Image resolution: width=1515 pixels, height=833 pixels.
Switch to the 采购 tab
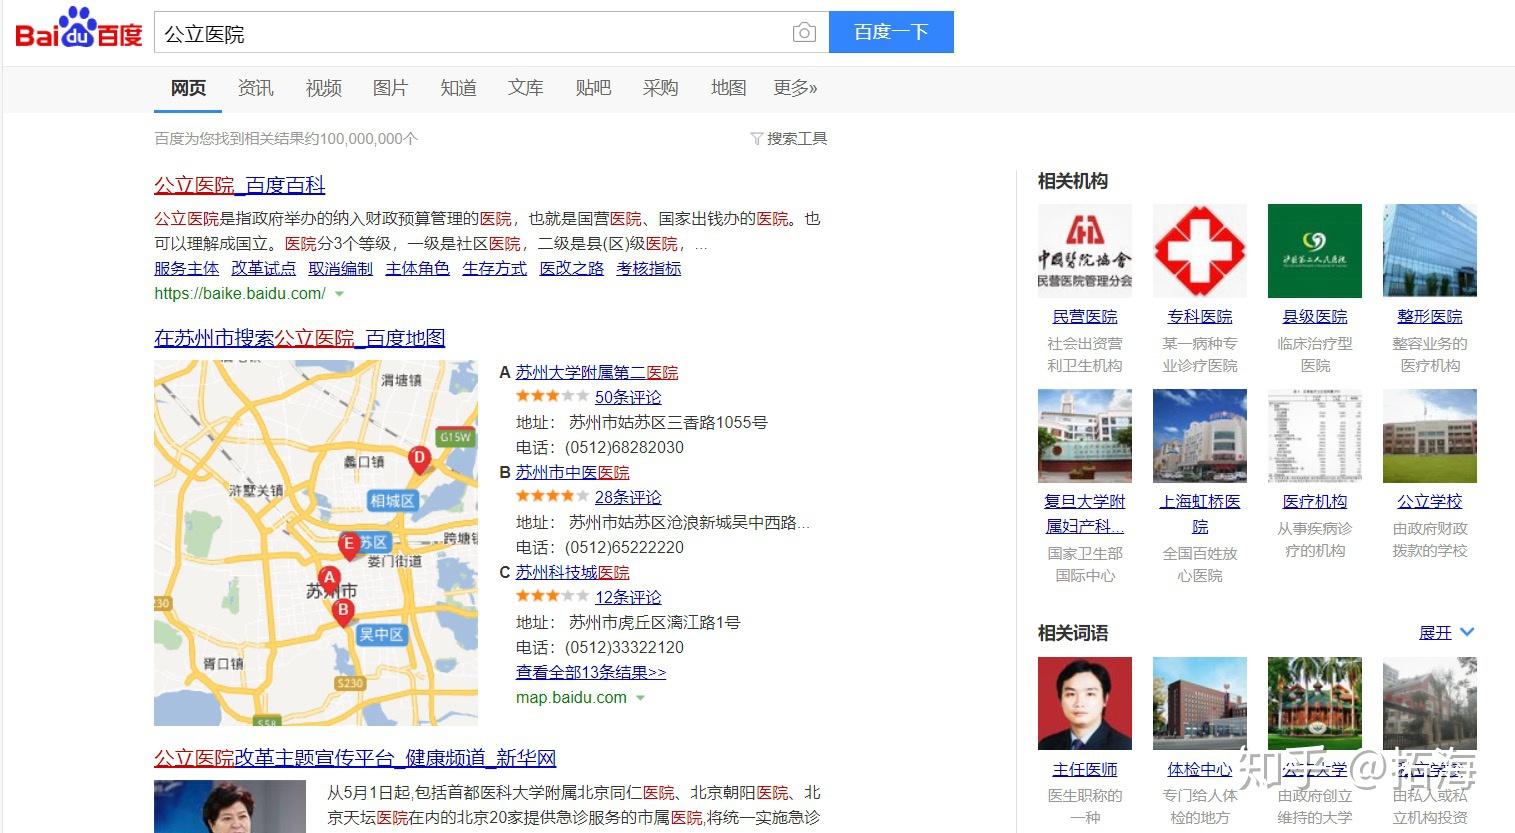660,88
